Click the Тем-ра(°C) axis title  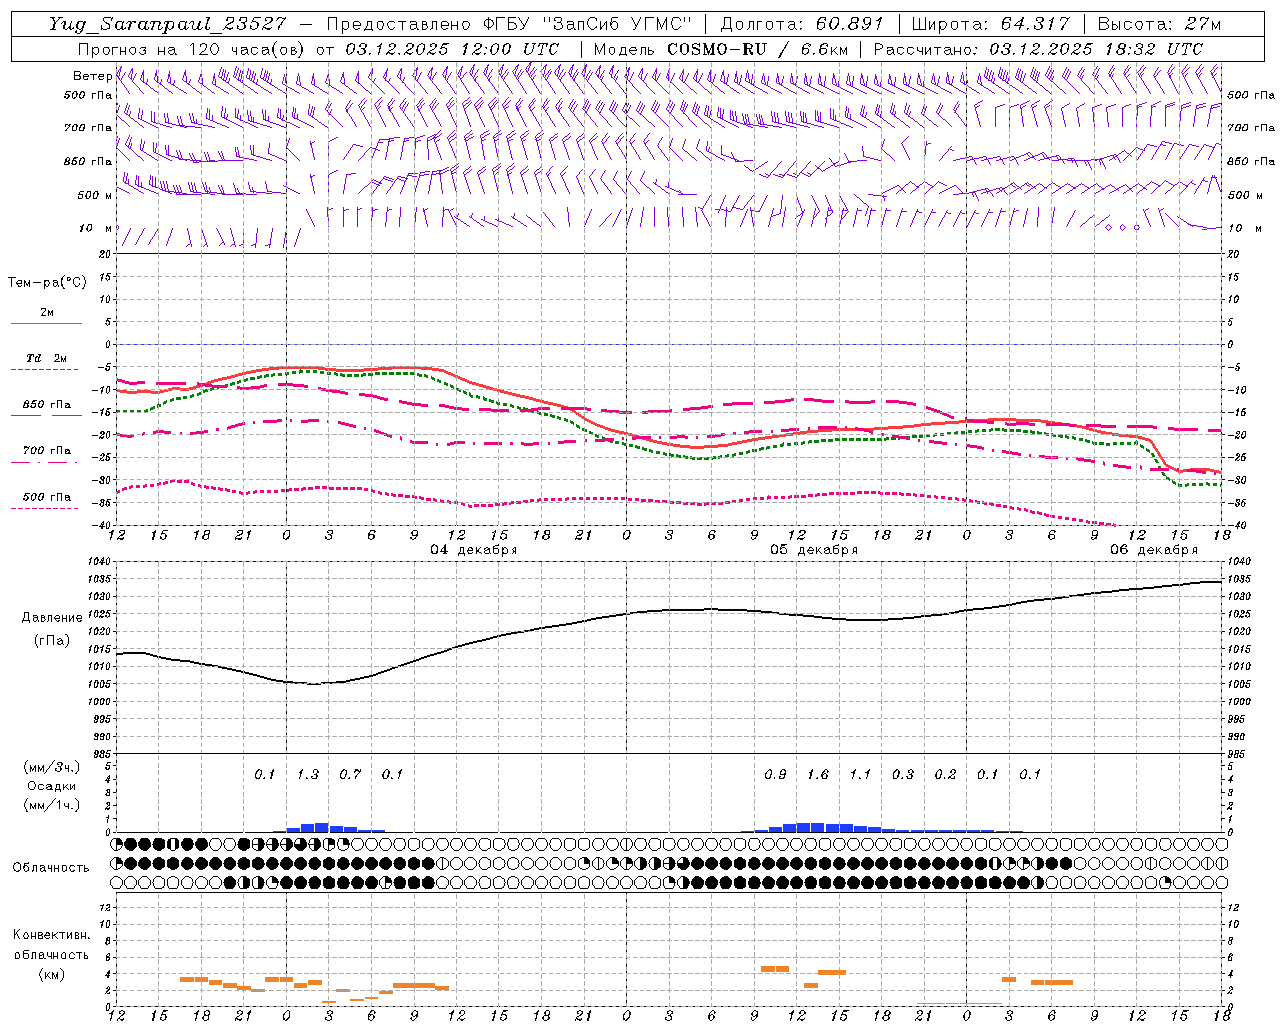click(47, 283)
